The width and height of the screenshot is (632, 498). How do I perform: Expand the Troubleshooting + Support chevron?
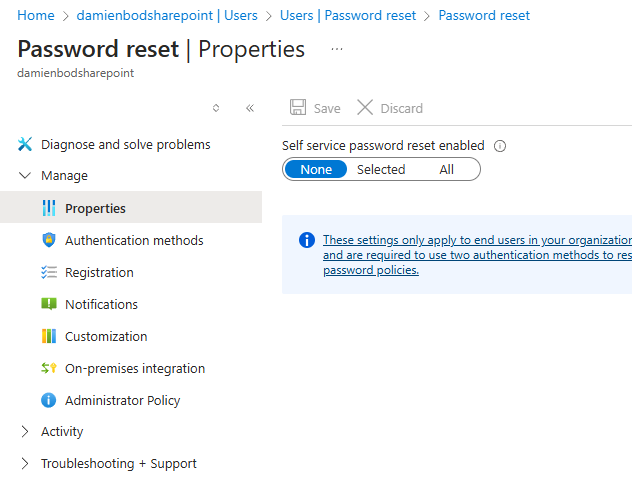coord(25,463)
